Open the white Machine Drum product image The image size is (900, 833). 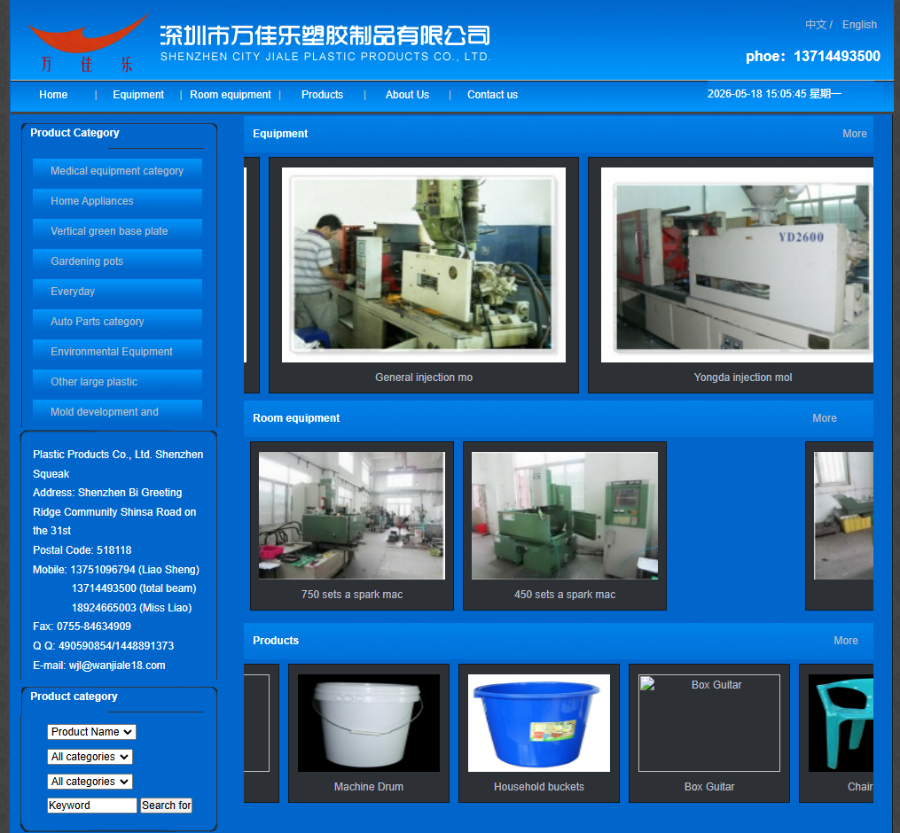pos(368,723)
